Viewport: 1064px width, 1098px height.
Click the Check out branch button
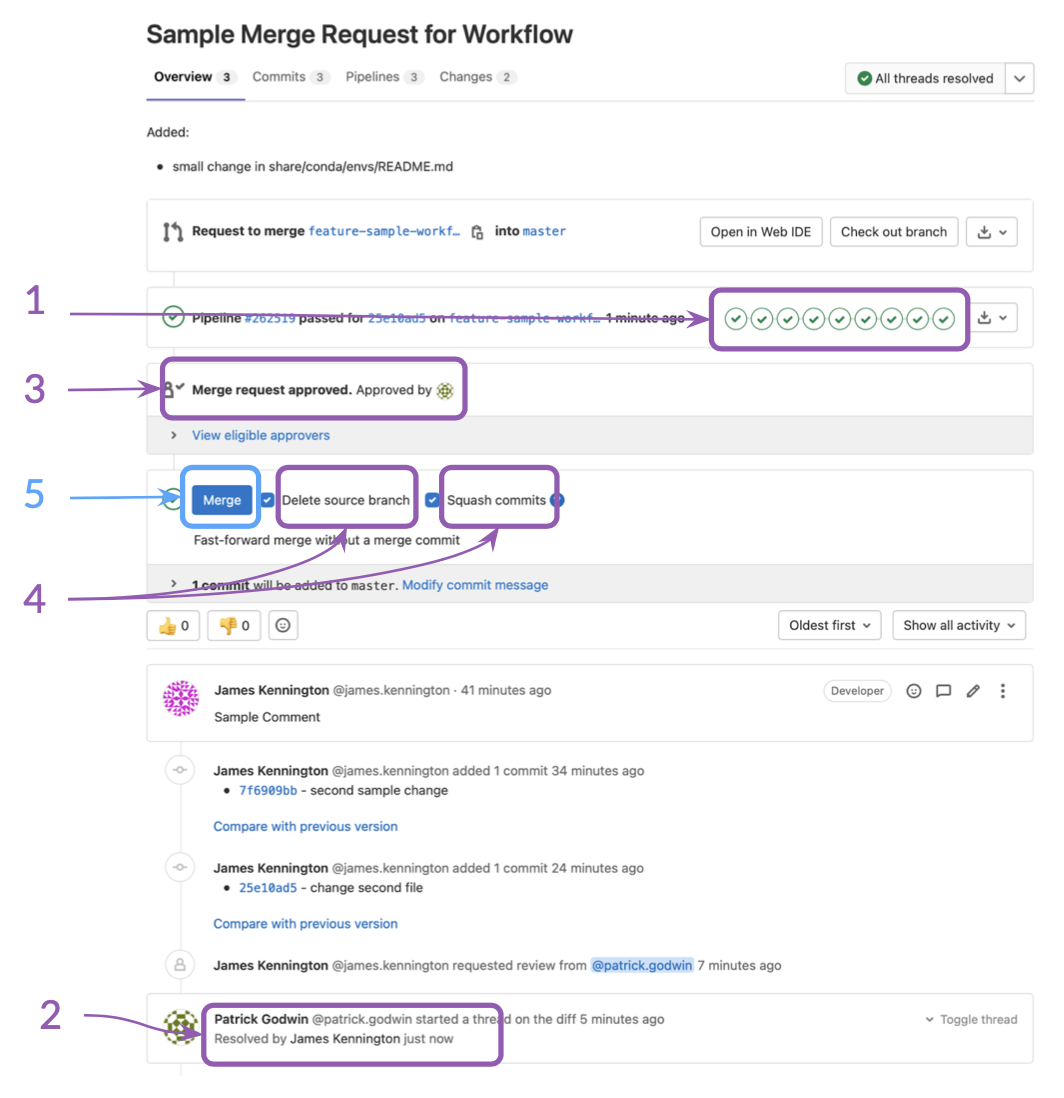[893, 232]
